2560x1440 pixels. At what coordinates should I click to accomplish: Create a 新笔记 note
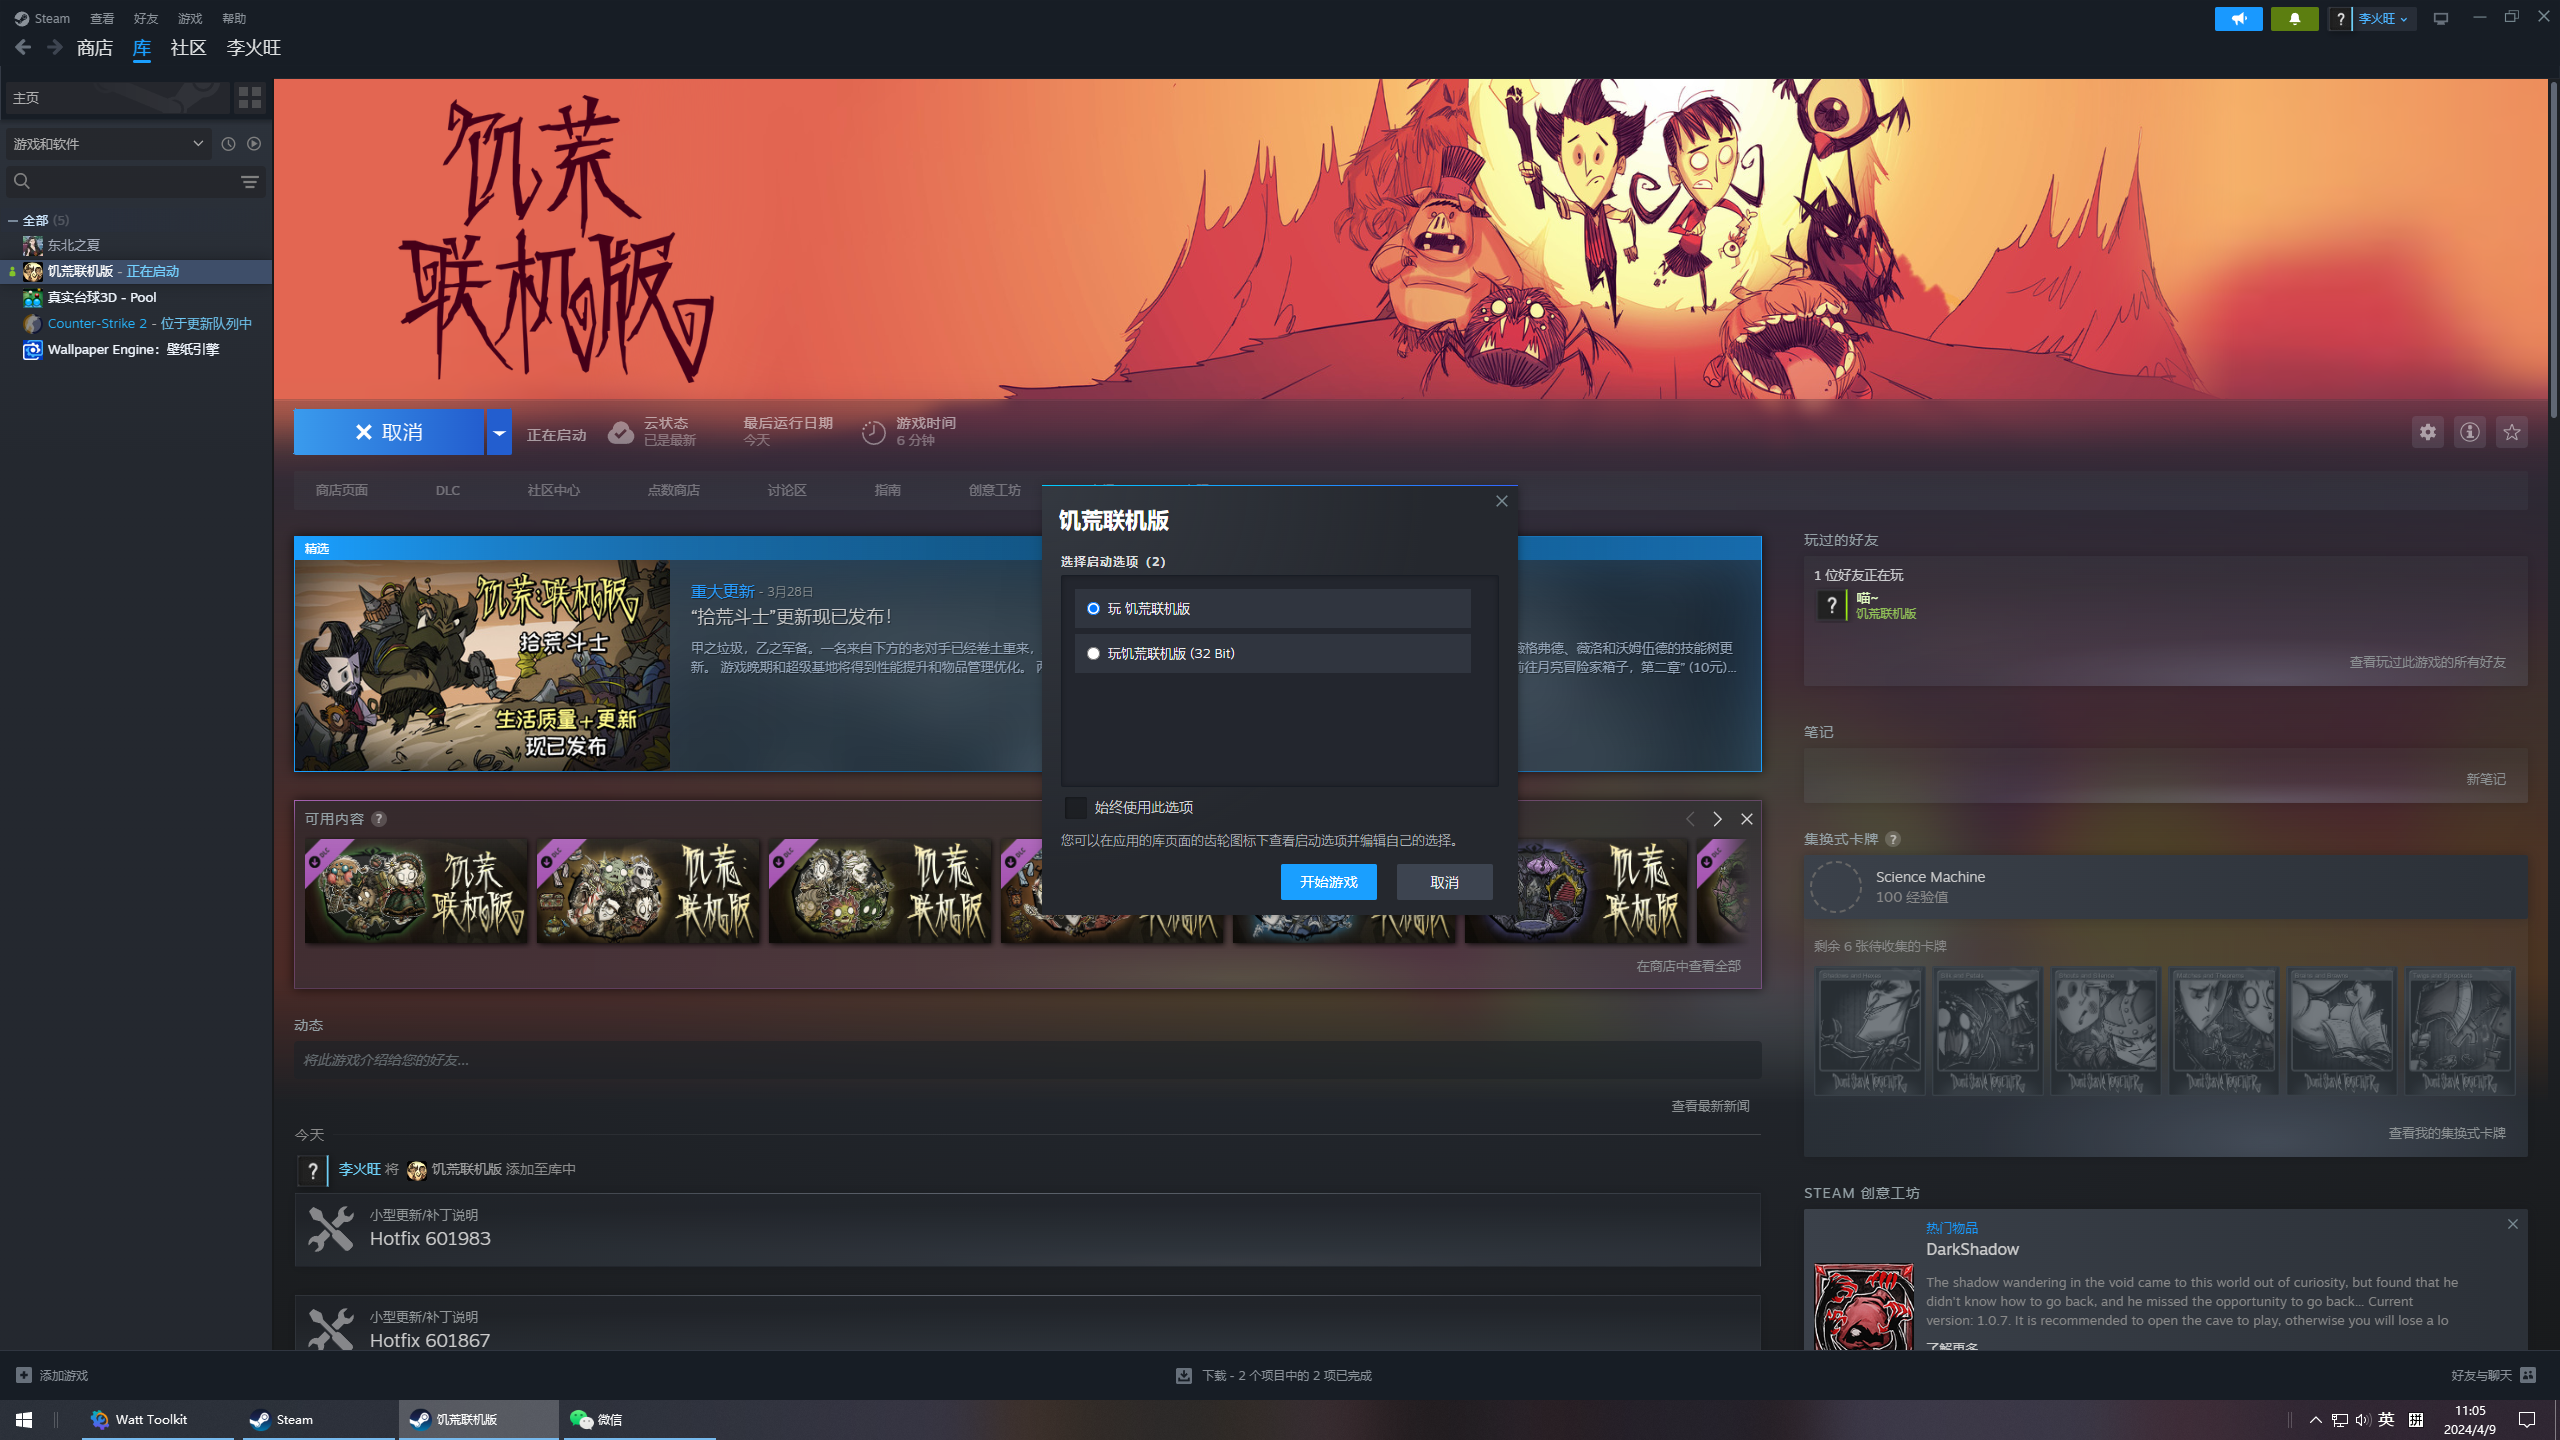[2486, 779]
